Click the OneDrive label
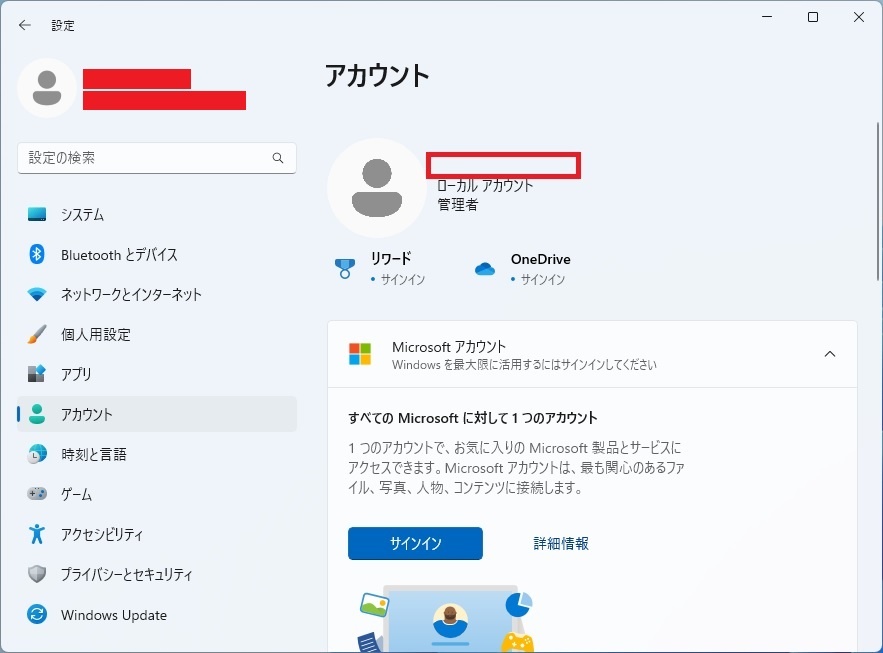Screen dimensions: 883x653 [x=541, y=259]
